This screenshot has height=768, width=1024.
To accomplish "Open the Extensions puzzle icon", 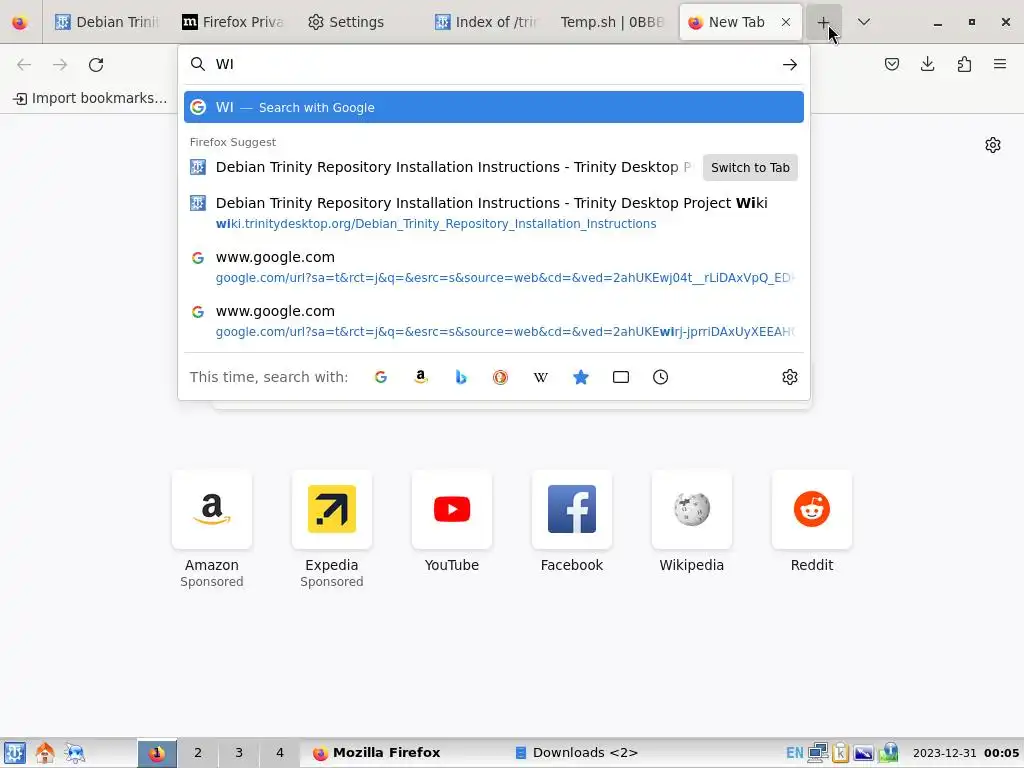I will coord(964,64).
